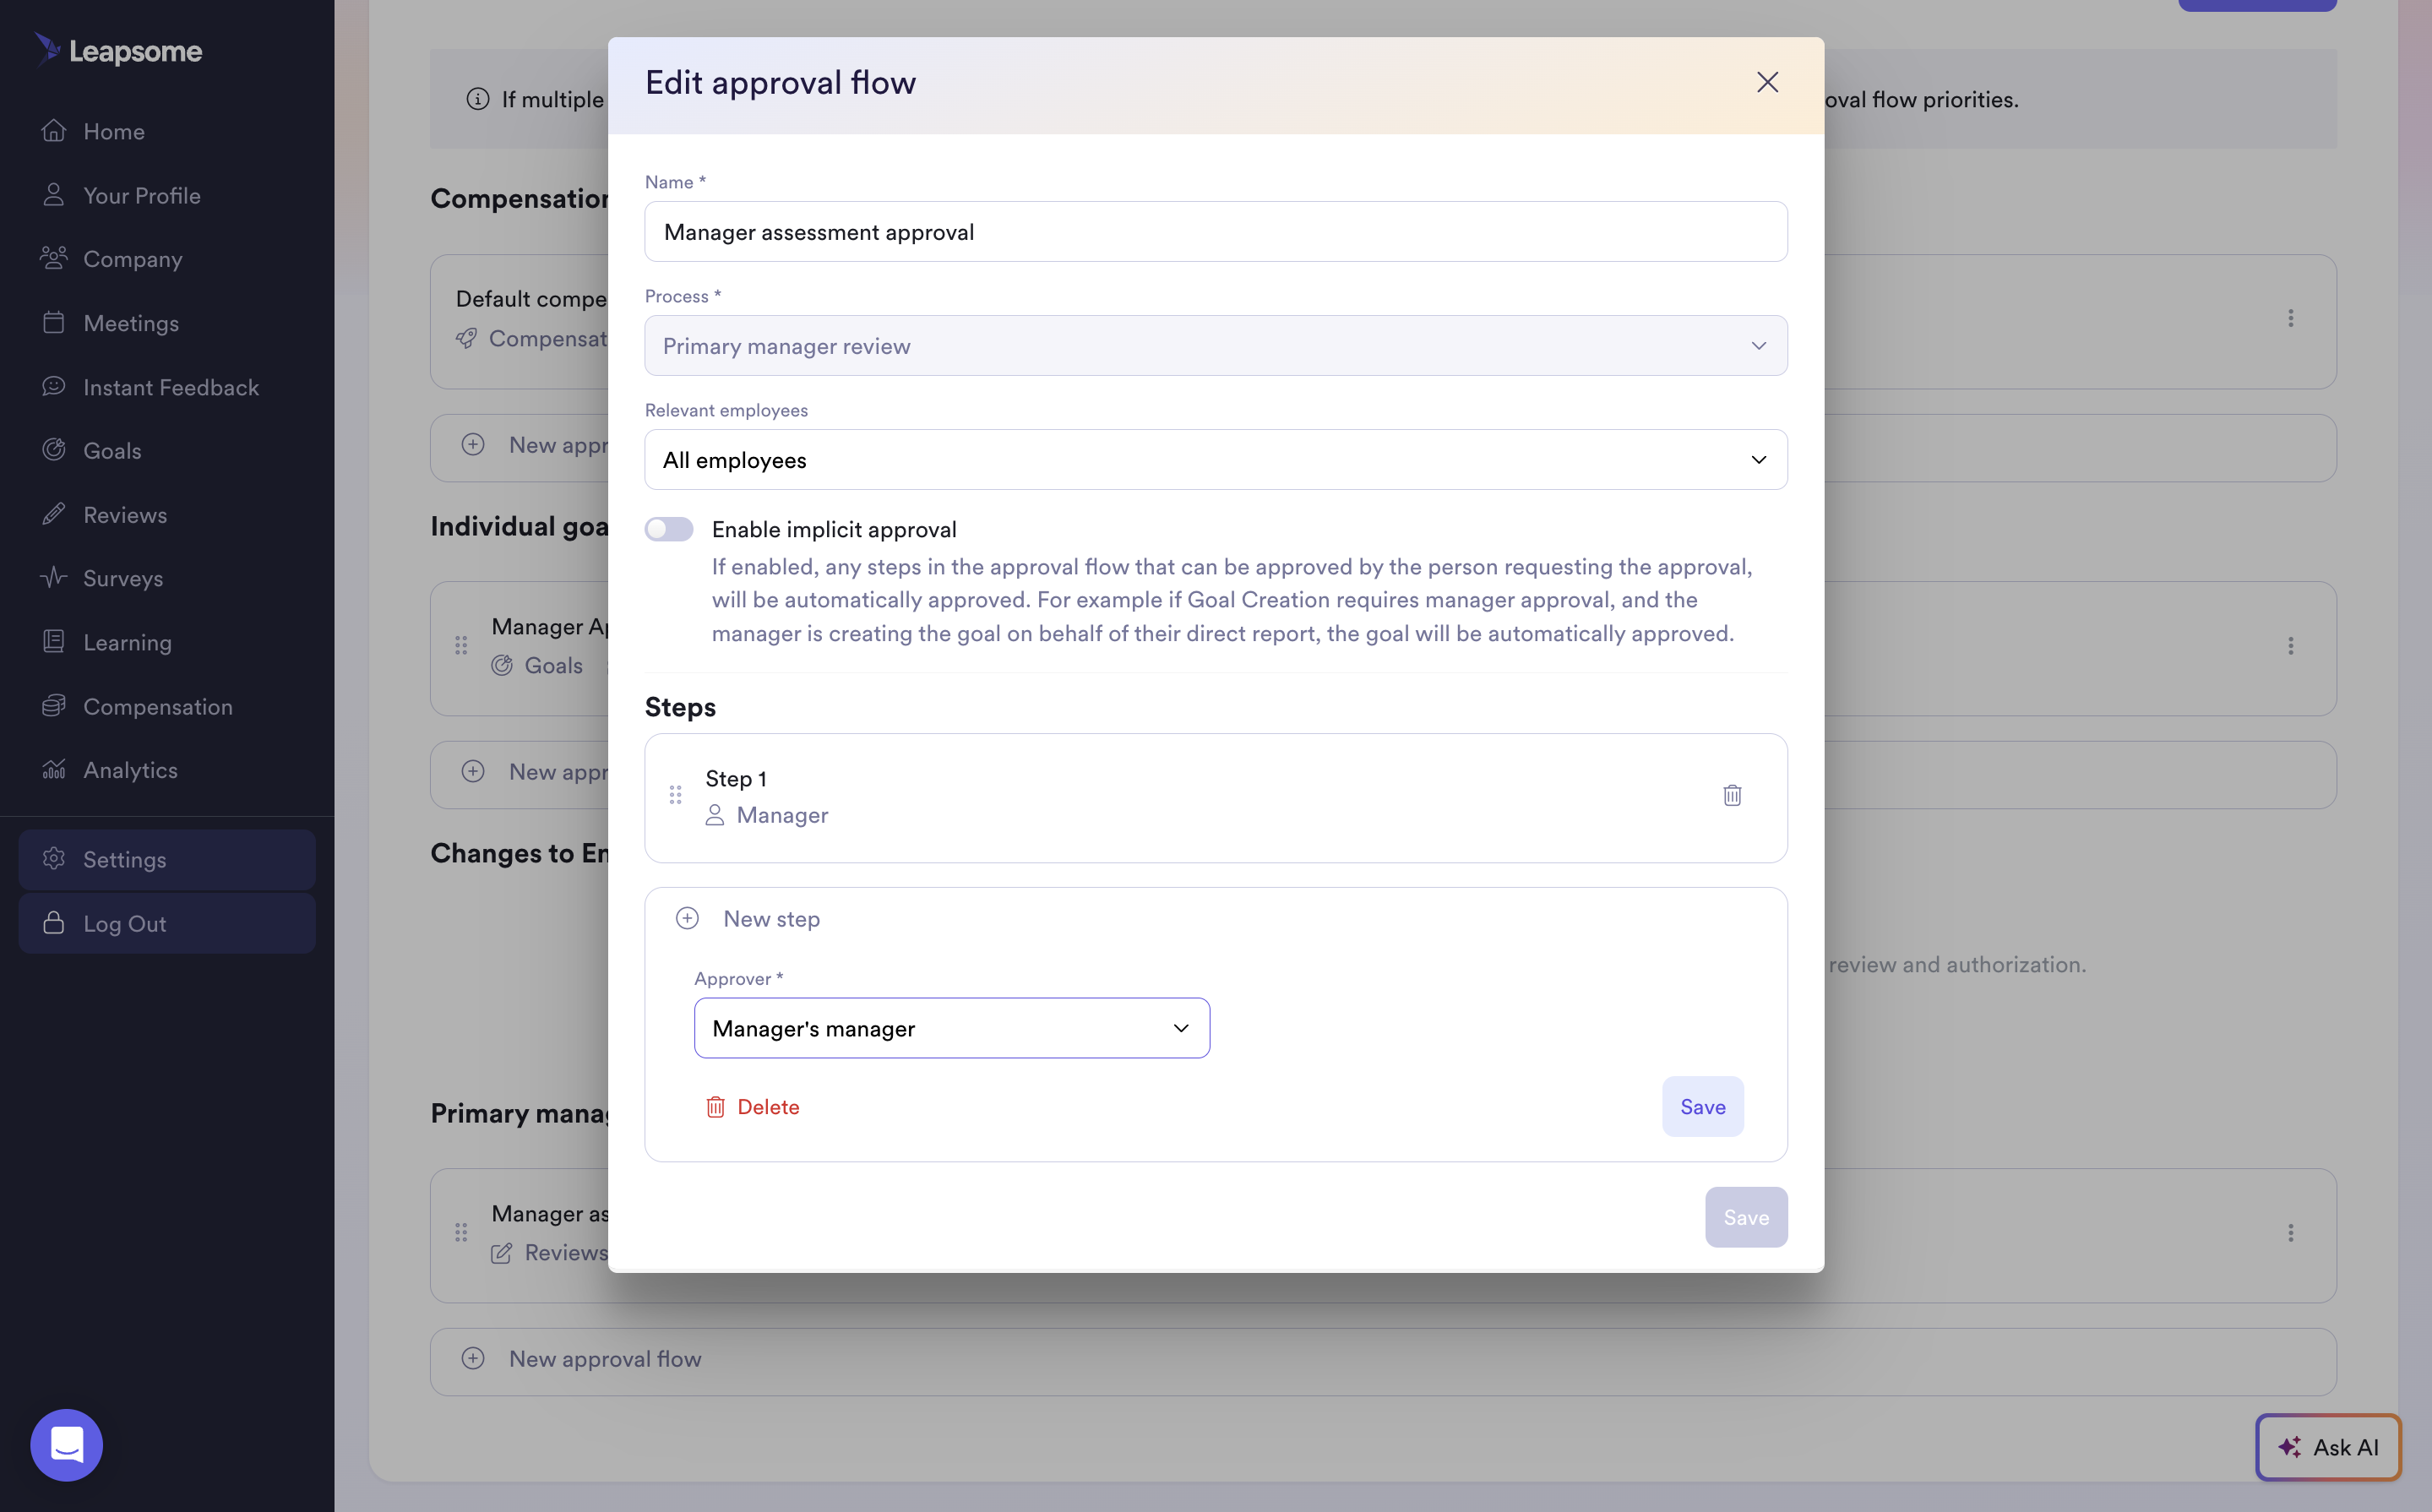The image size is (2432, 1512).
Task: Click the New step plus icon
Action: coord(687,918)
